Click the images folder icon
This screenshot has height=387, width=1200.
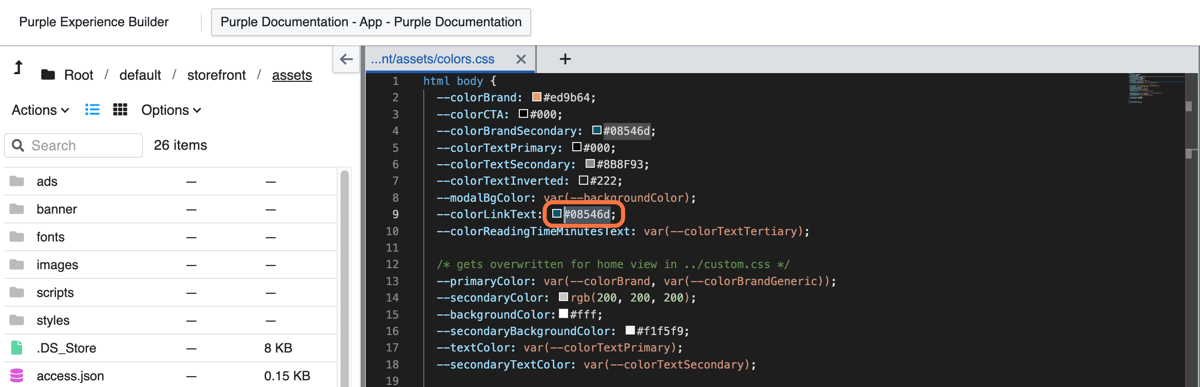point(16,264)
